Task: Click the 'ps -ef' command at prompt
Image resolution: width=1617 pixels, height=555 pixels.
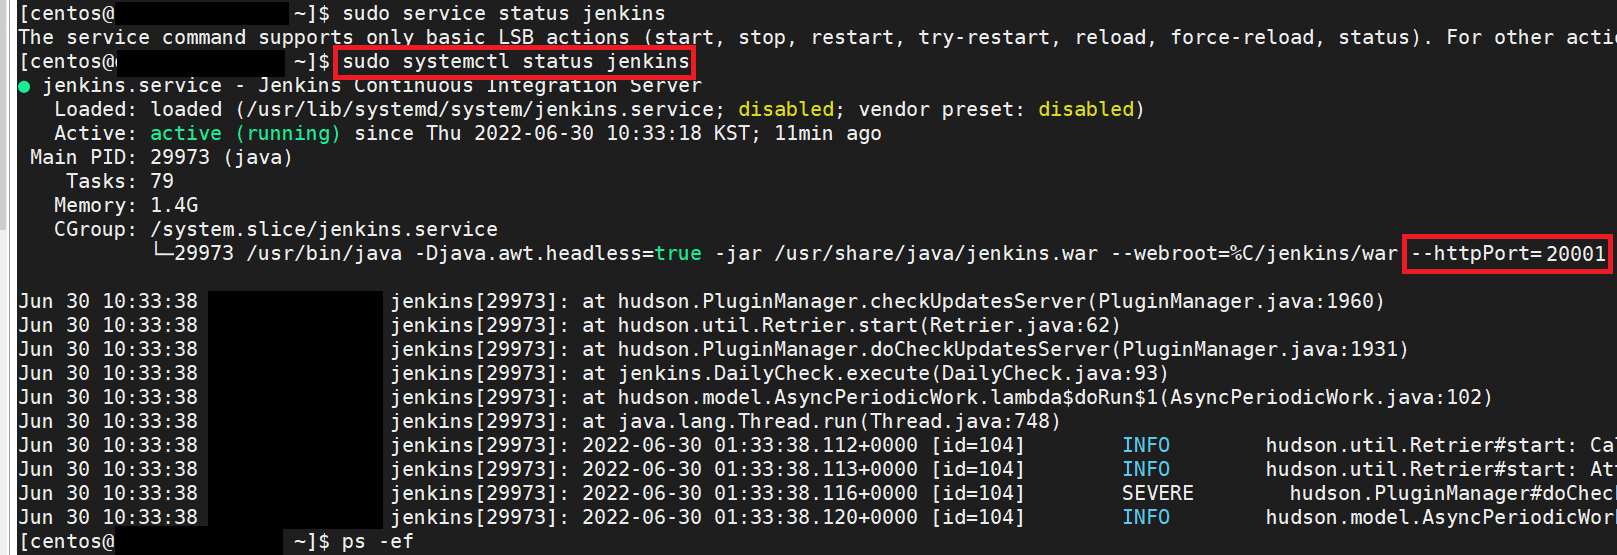Action: coord(377,541)
